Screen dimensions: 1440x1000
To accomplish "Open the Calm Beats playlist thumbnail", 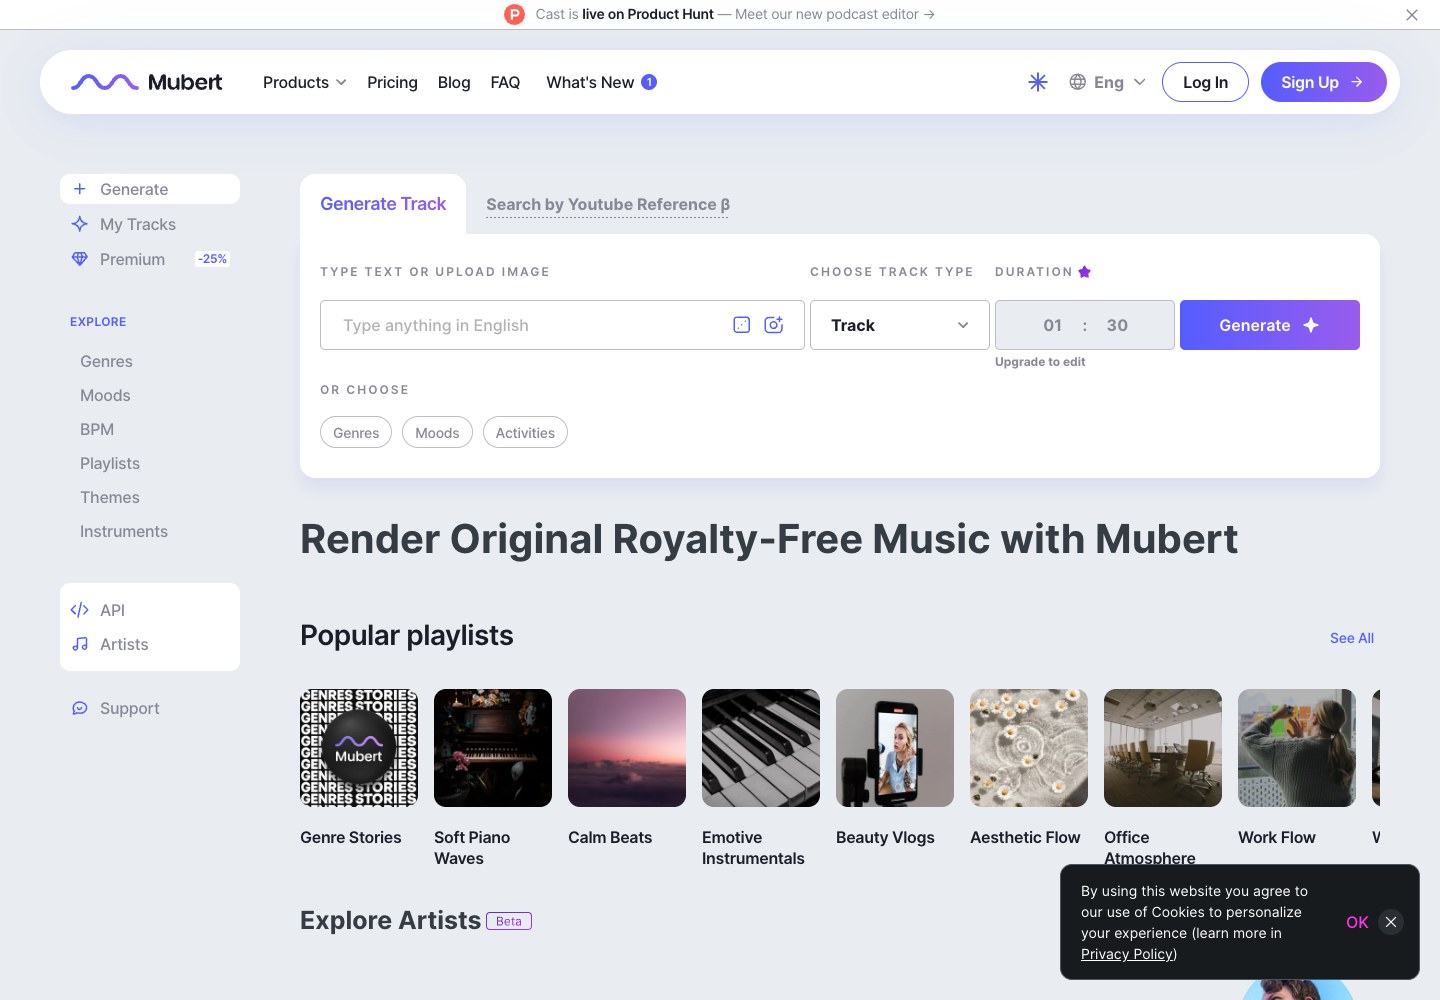I will [627, 748].
